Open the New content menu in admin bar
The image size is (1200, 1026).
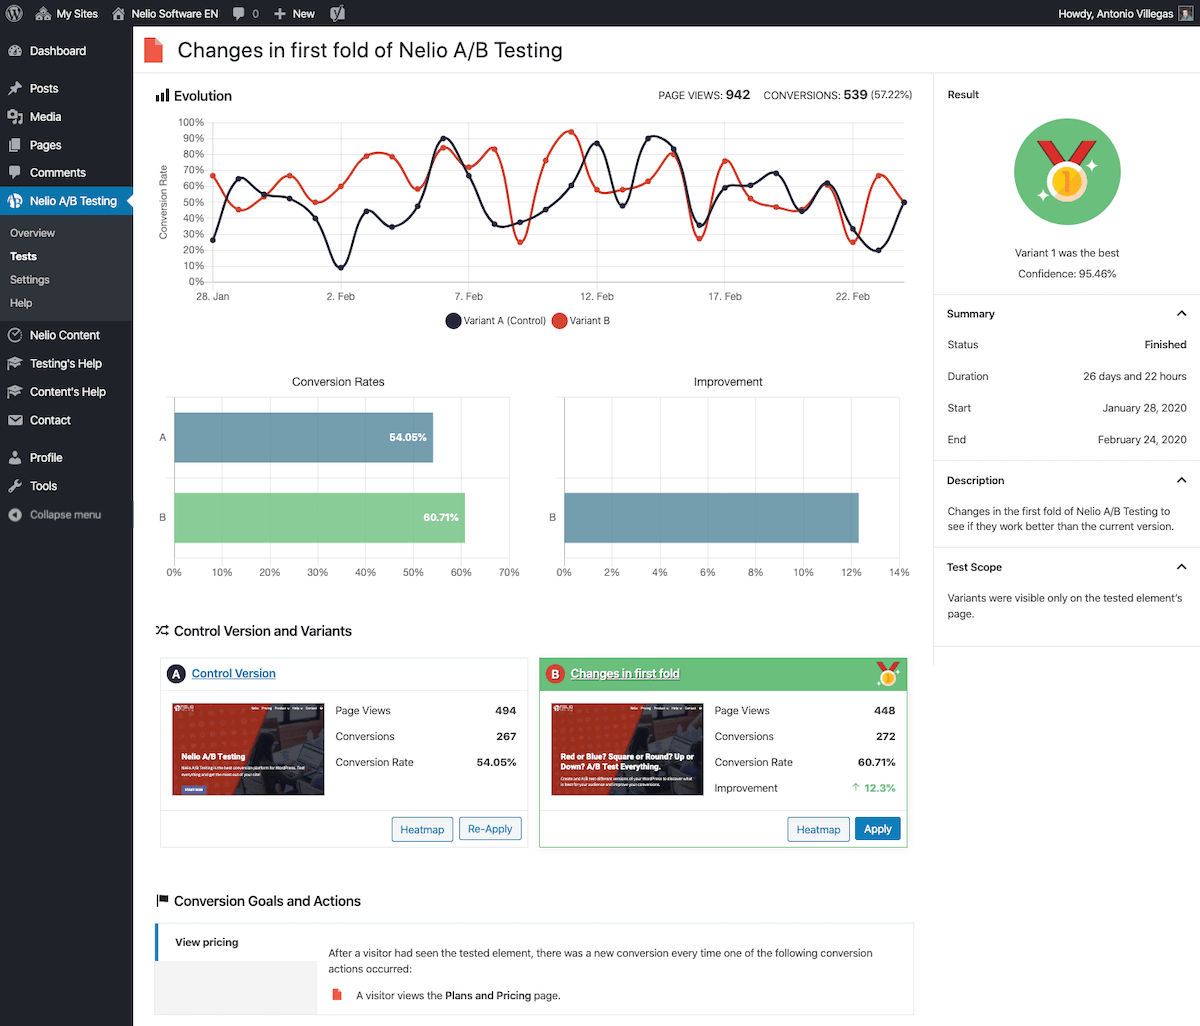pos(294,14)
